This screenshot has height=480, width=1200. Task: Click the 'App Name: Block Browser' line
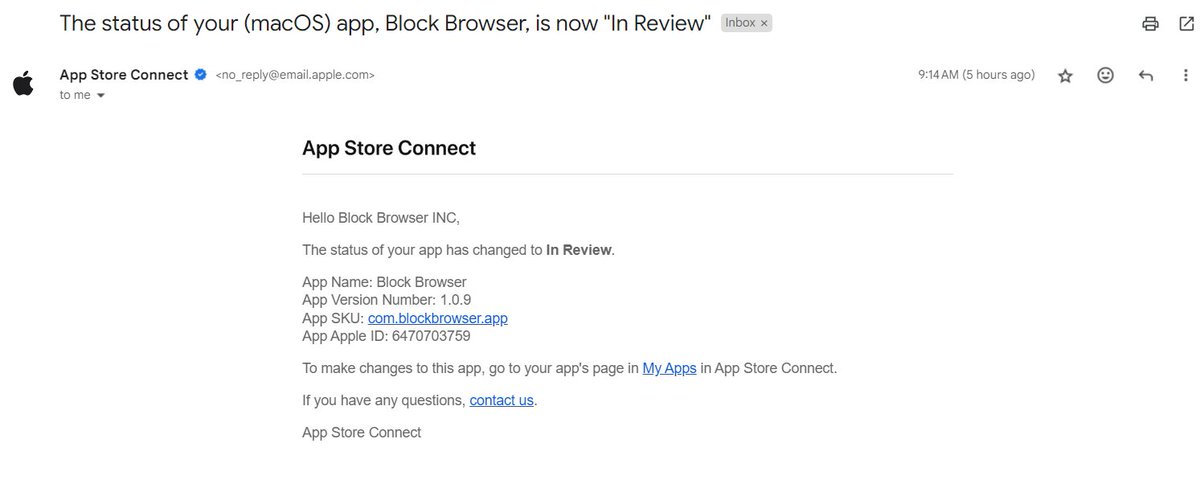pyautogui.click(x=384, y=282)
